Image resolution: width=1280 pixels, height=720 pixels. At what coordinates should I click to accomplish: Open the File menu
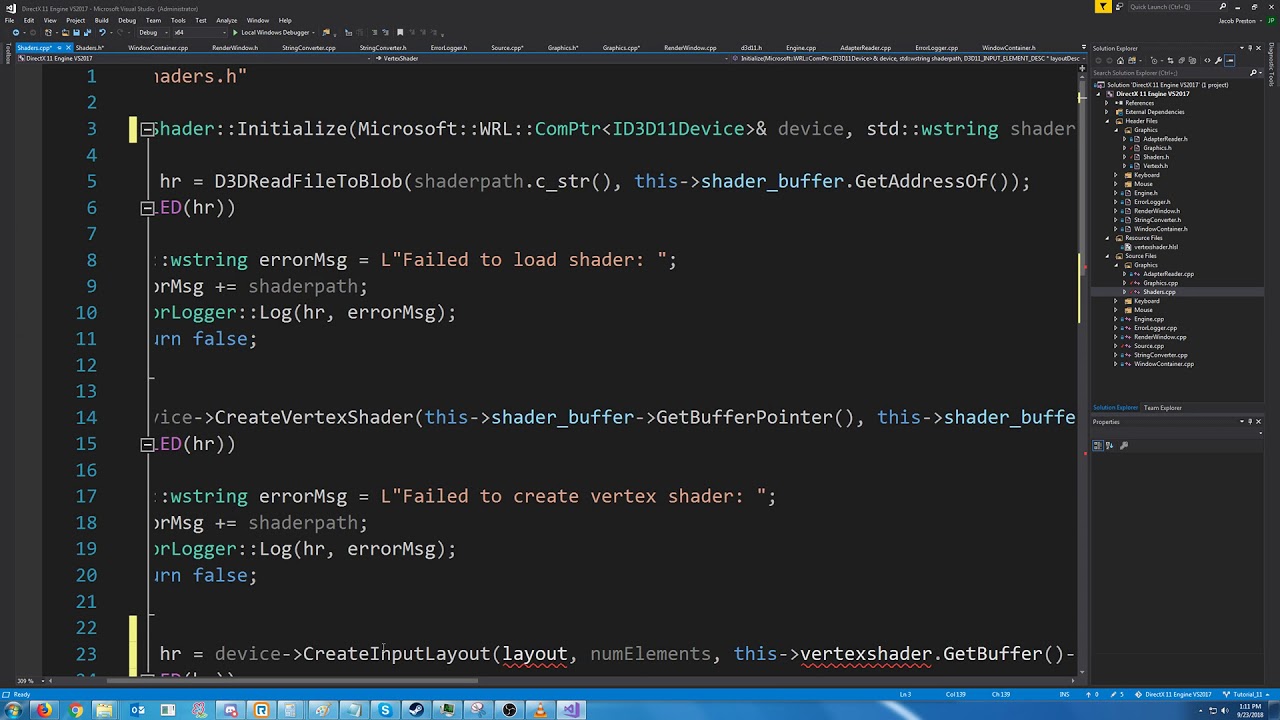tap(9, 20)
